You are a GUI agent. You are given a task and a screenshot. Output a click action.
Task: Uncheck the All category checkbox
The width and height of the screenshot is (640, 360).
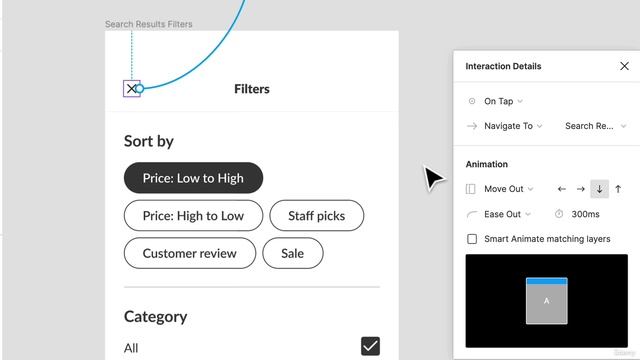coord(370,346)
